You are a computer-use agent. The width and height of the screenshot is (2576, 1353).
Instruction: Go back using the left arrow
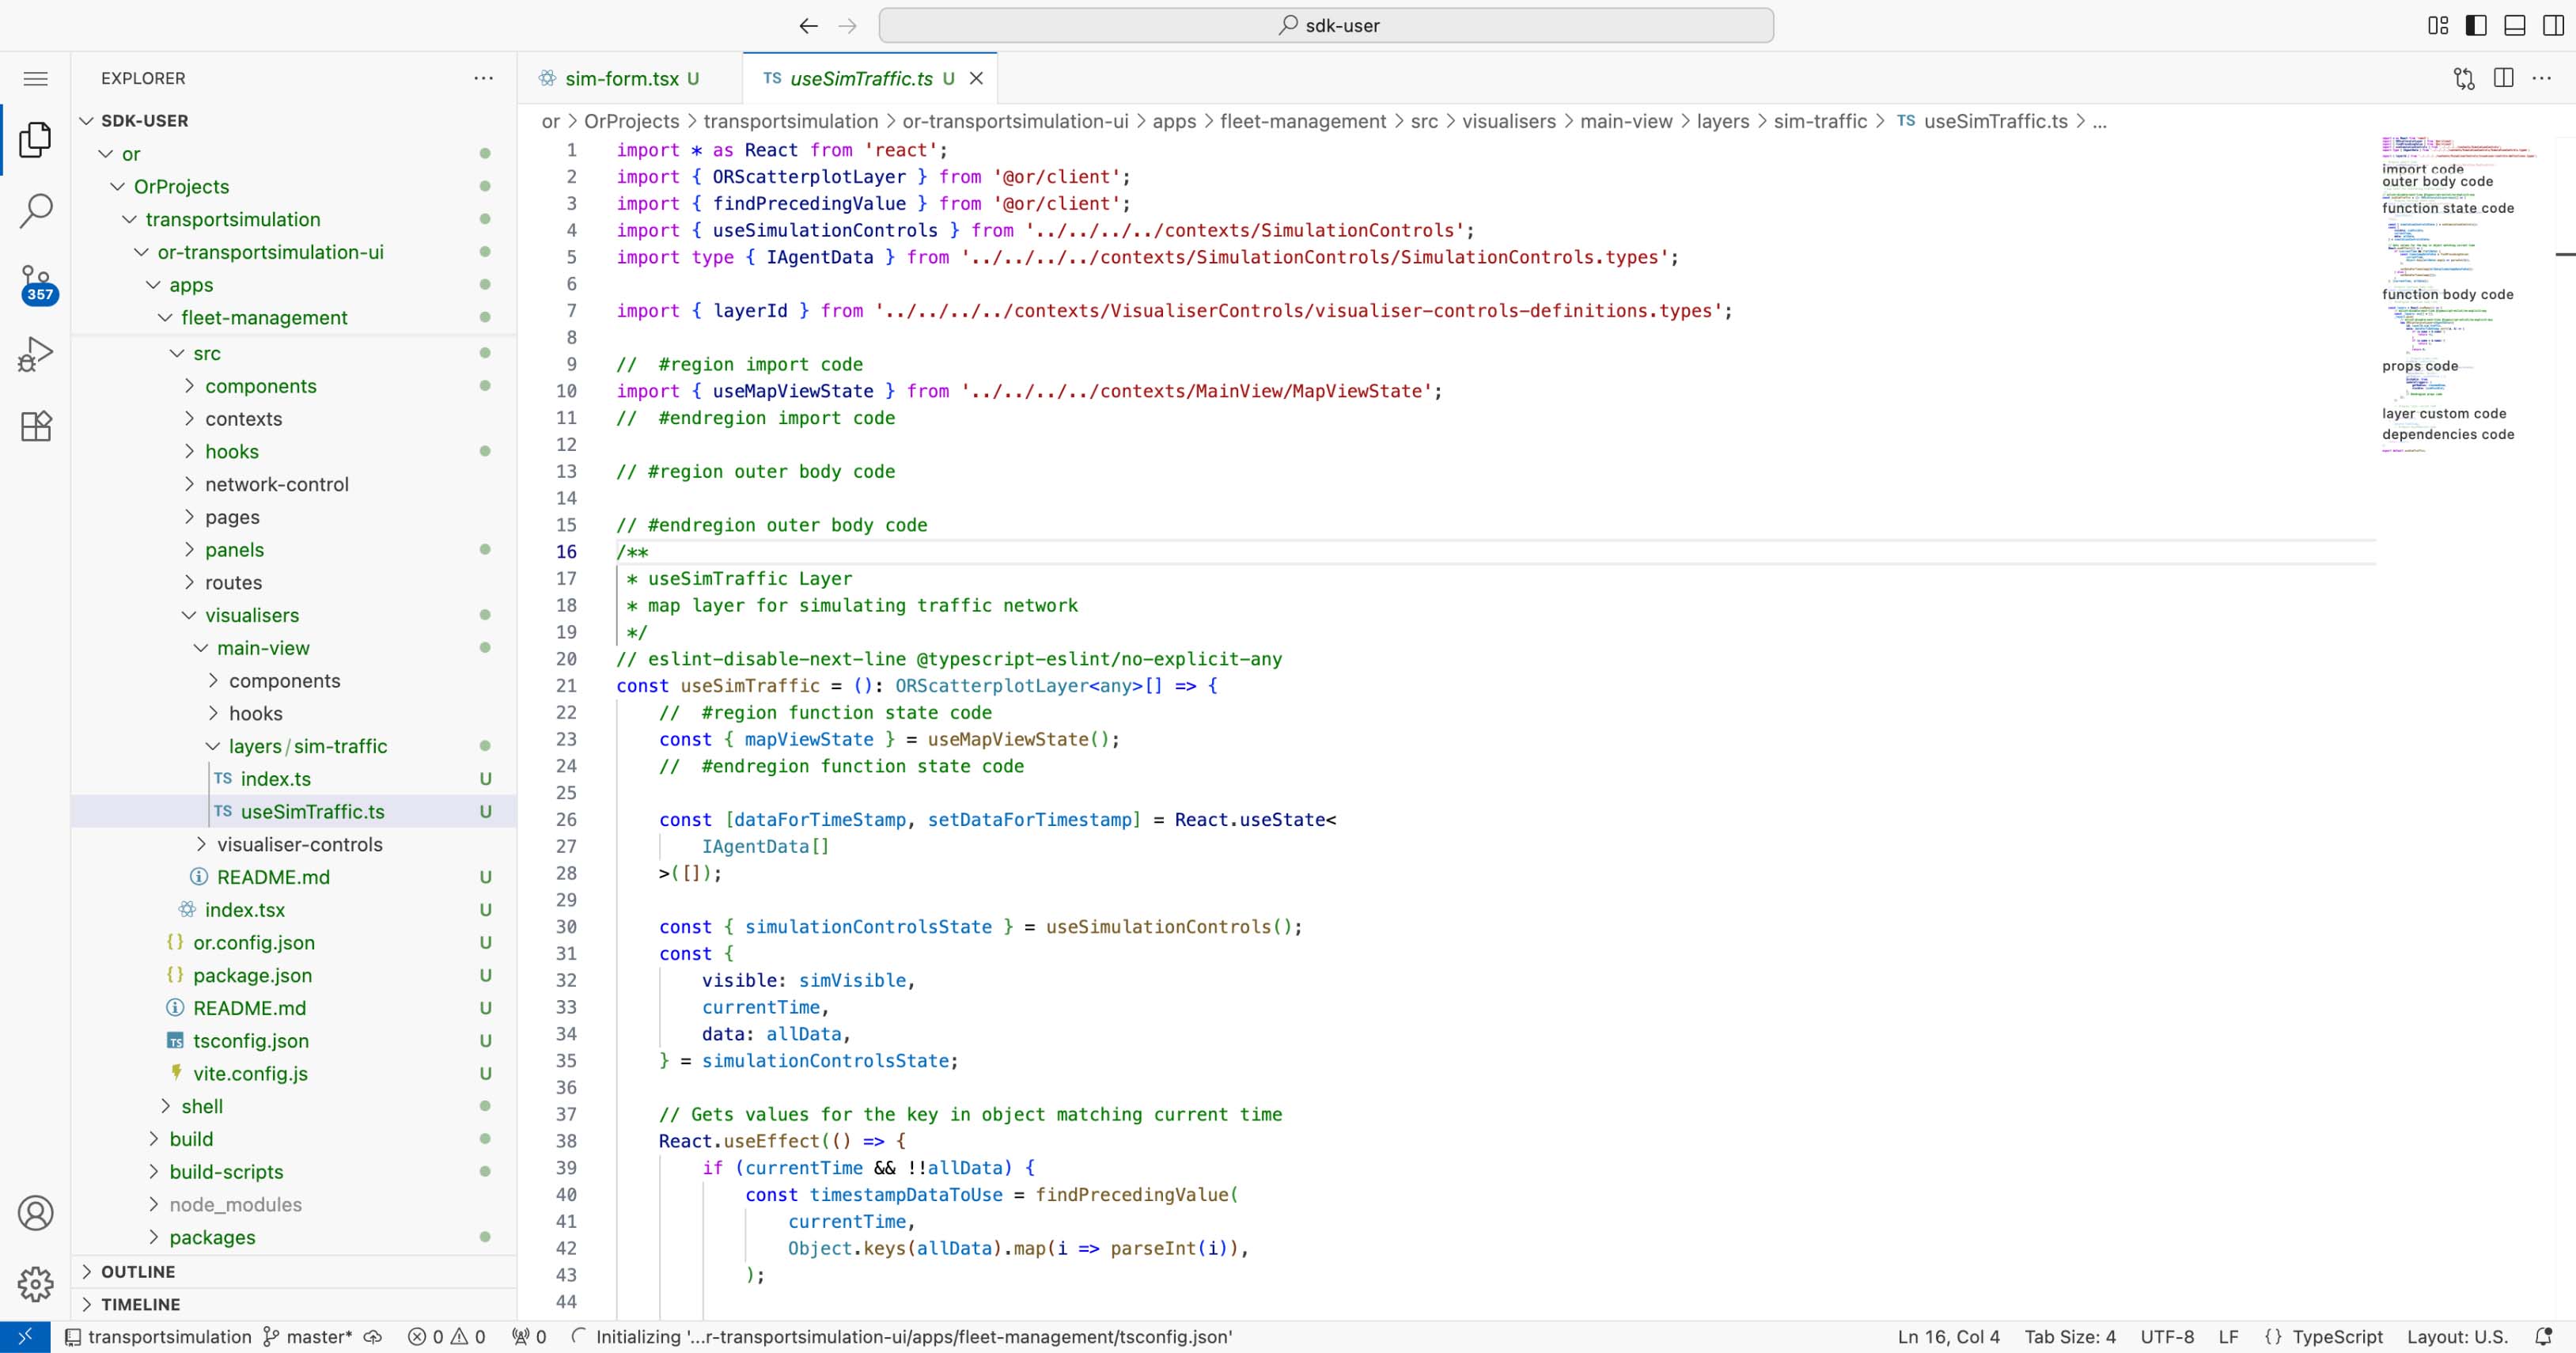point(809,26)
